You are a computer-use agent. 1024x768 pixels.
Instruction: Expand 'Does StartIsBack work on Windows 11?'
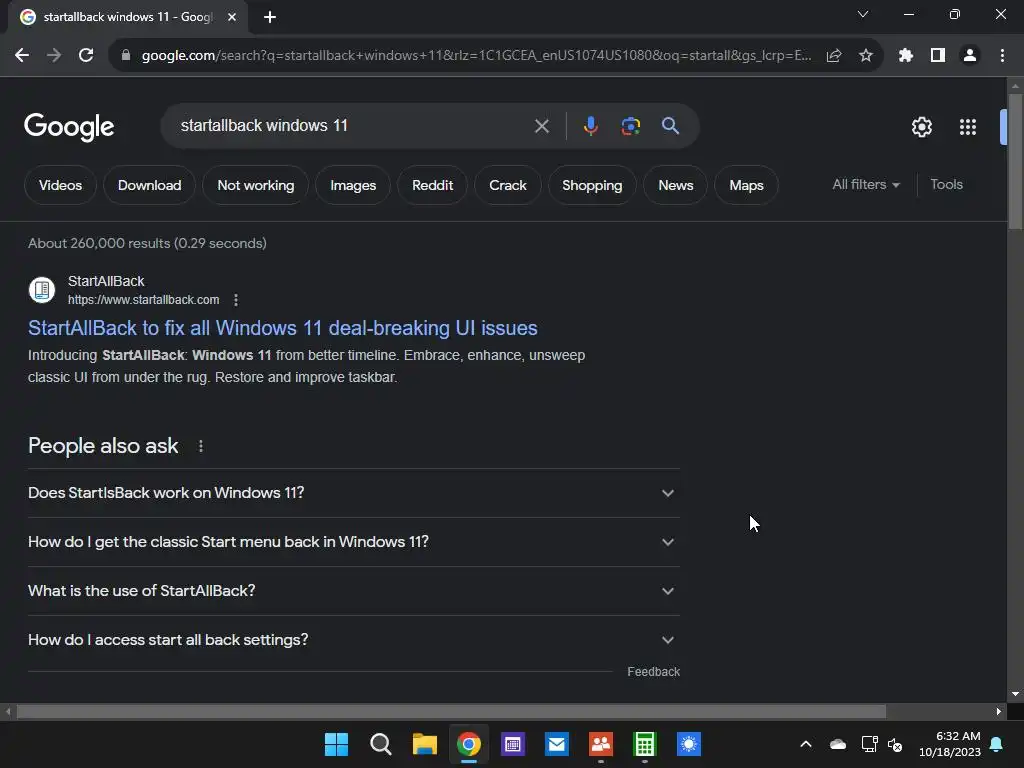[x=353, y=493]
